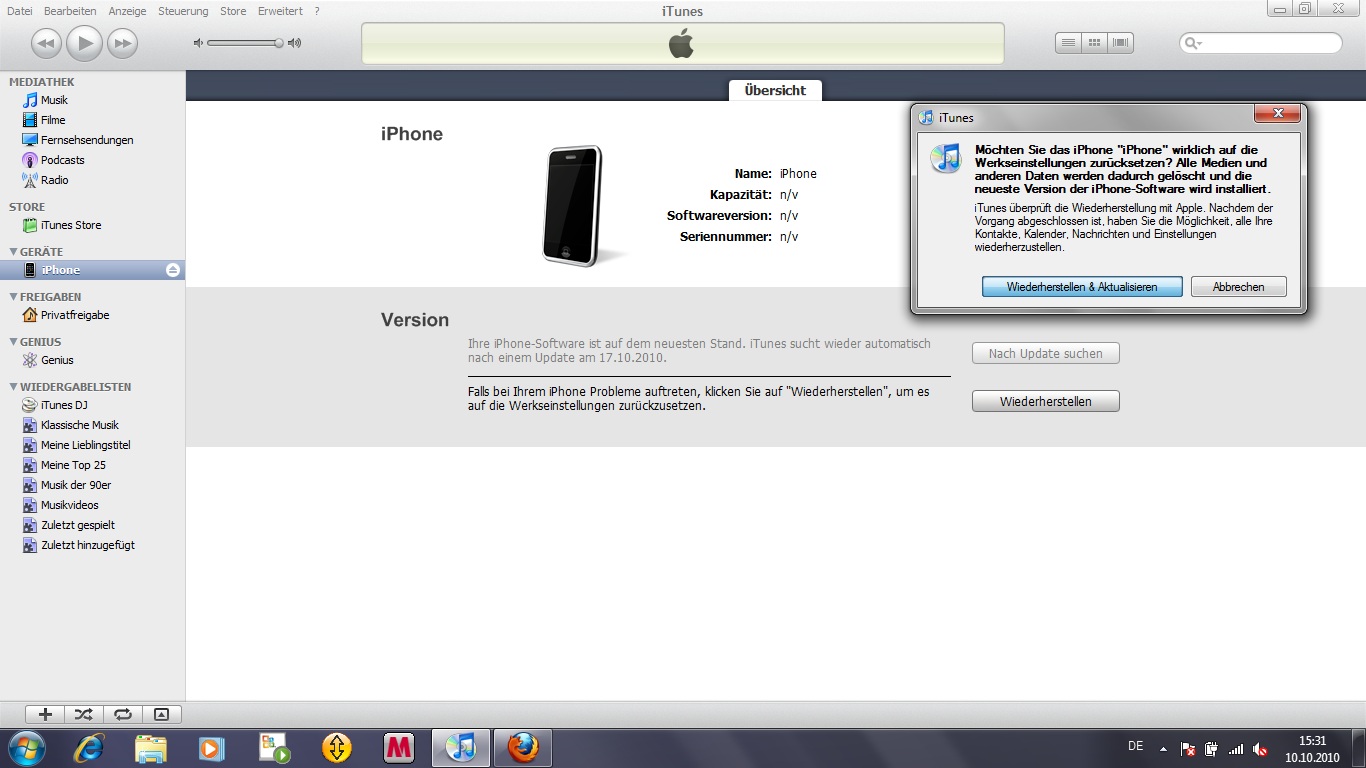
Task: Open the Genius playlist
Action: point(57,360)
